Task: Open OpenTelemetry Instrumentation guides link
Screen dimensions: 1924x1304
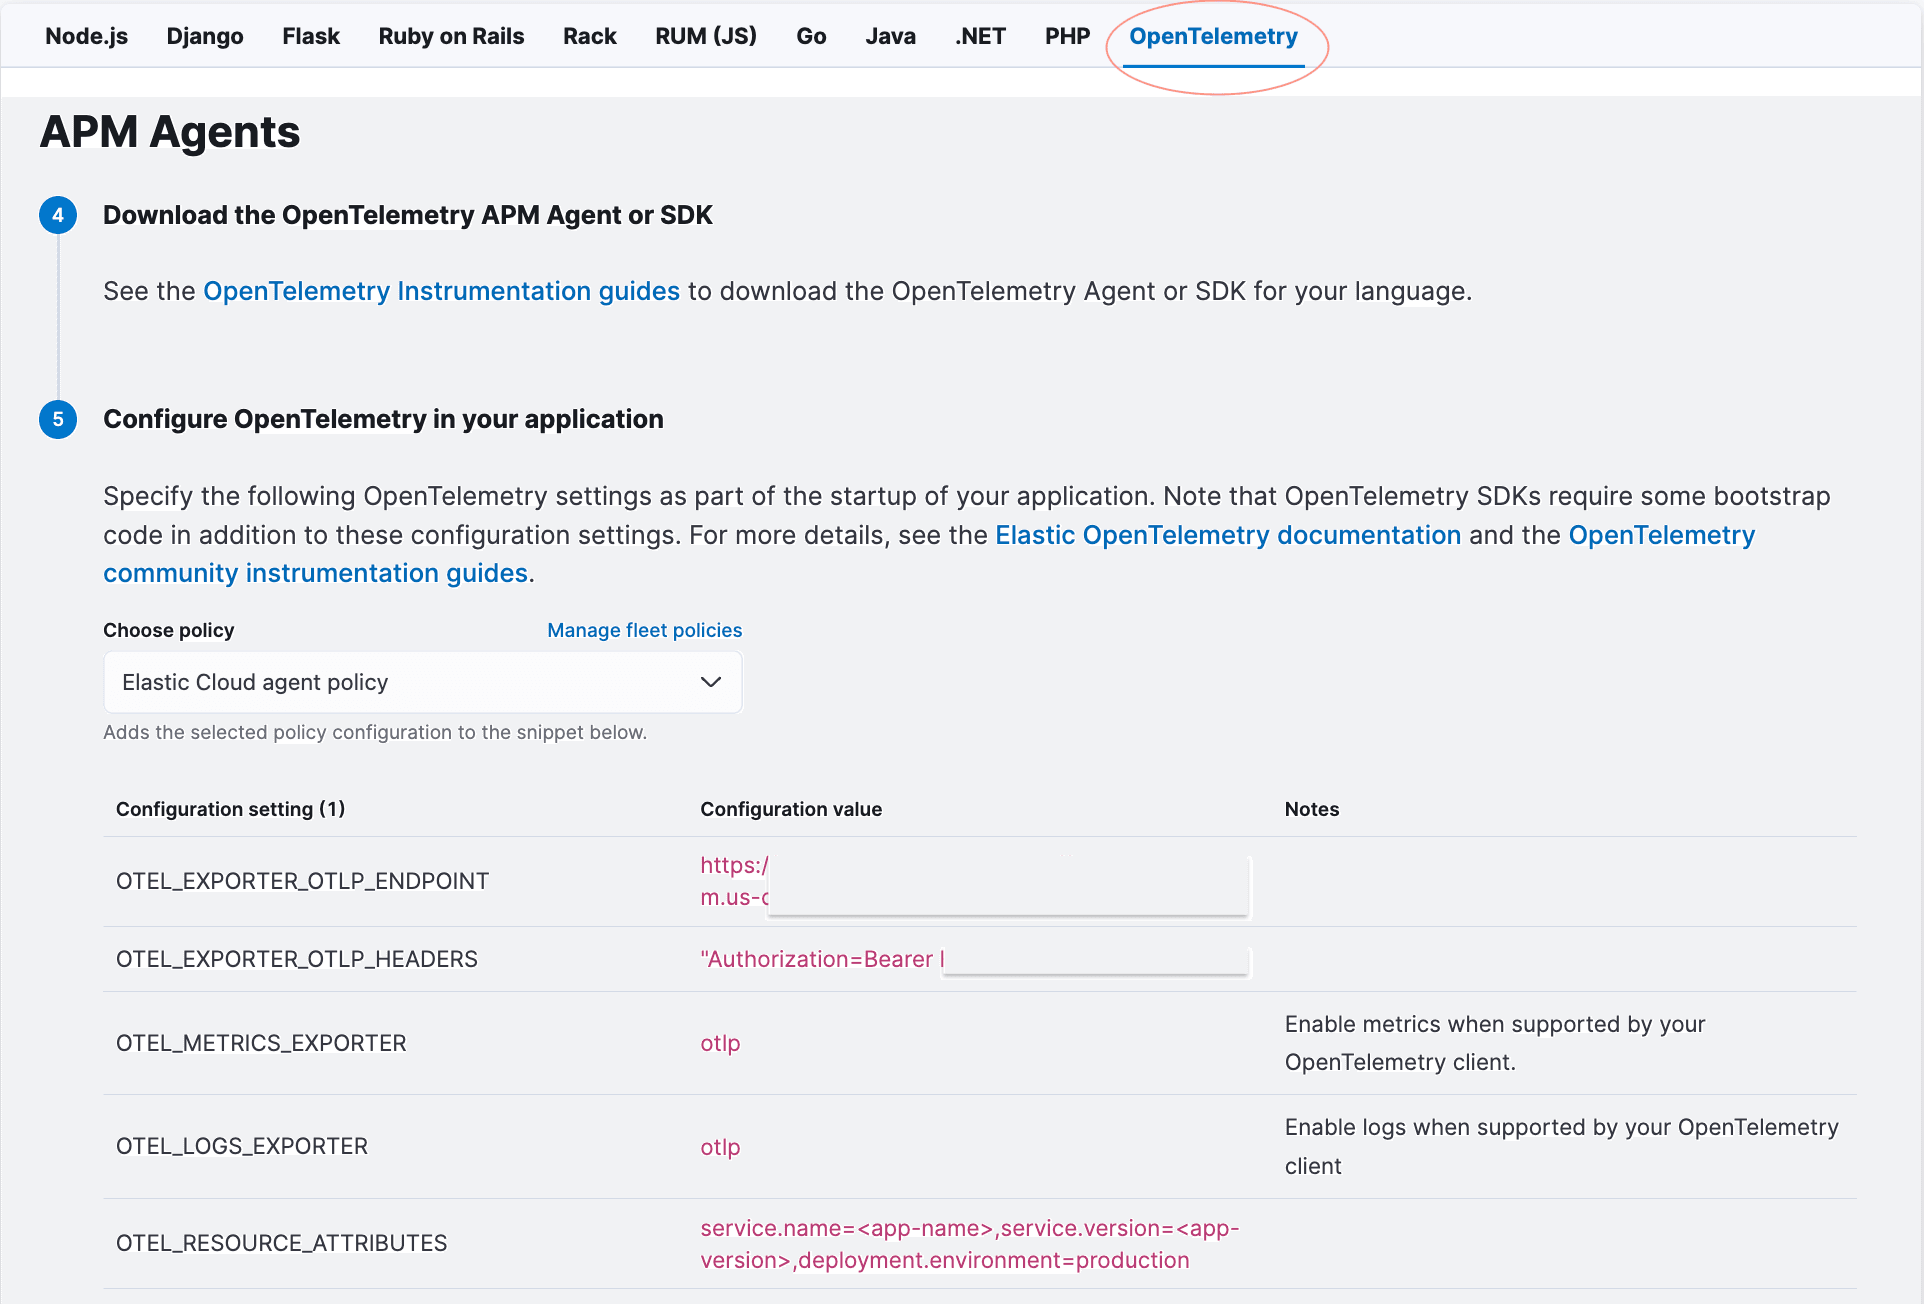Action: pyautogui.click(x=441, y=291)
